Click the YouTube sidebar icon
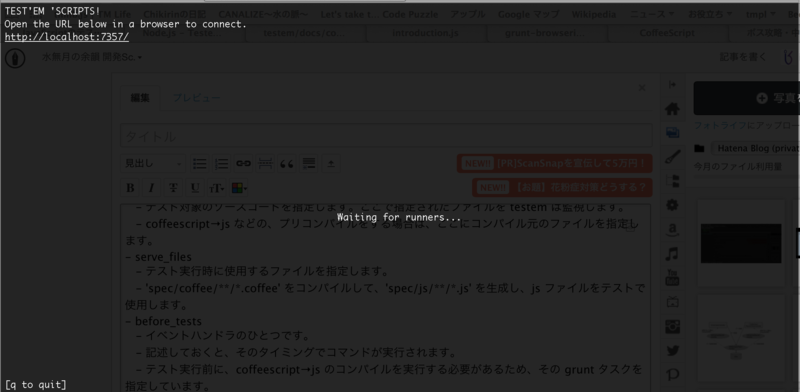800x392 pixels. point(672,278)
